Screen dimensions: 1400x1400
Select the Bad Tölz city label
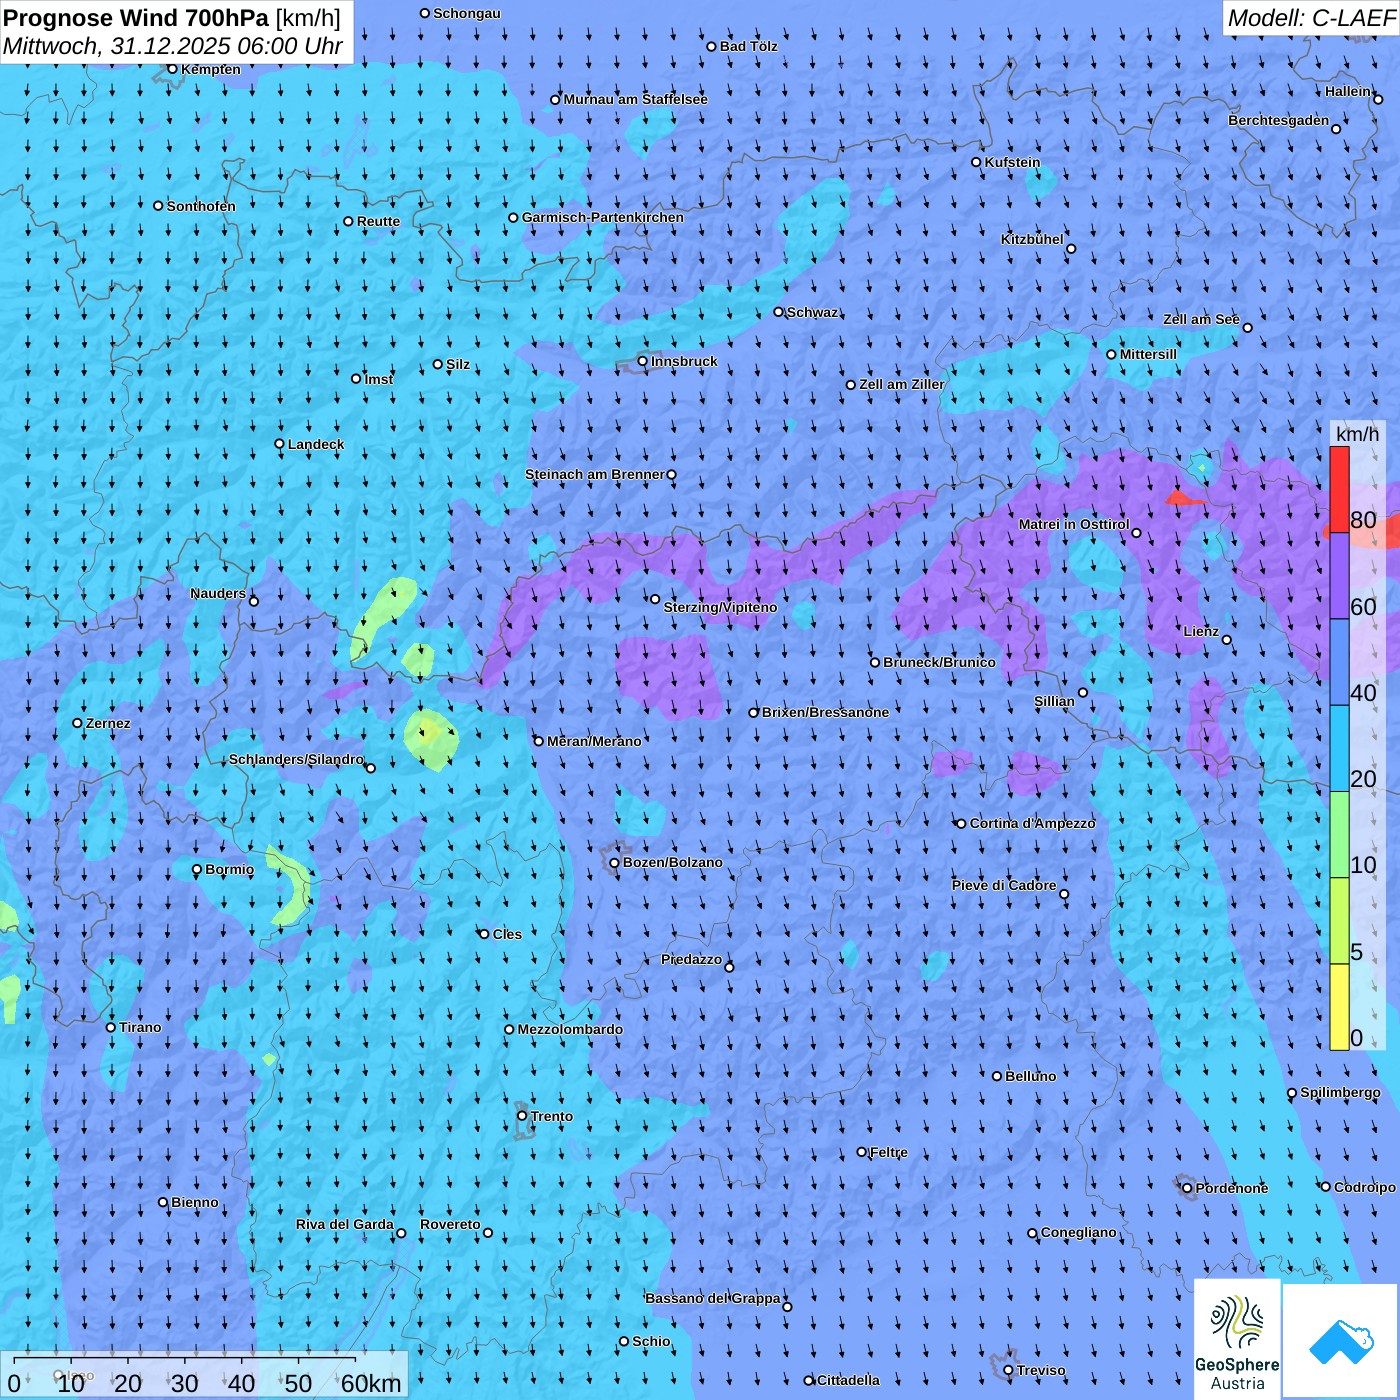(x=748, y=46)
